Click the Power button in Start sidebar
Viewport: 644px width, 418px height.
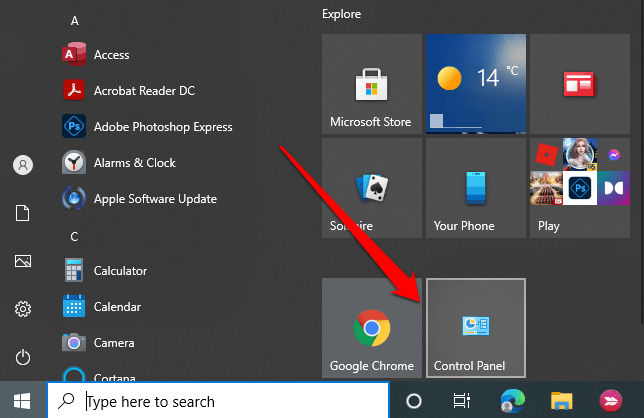(x=23, y=357)
